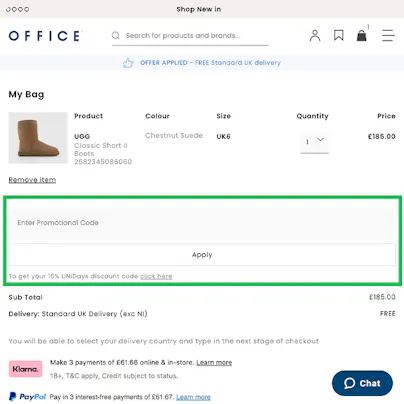404x404 pixels.
Task: Open the quantity dropdown
Action: click(x=315, y=142)
